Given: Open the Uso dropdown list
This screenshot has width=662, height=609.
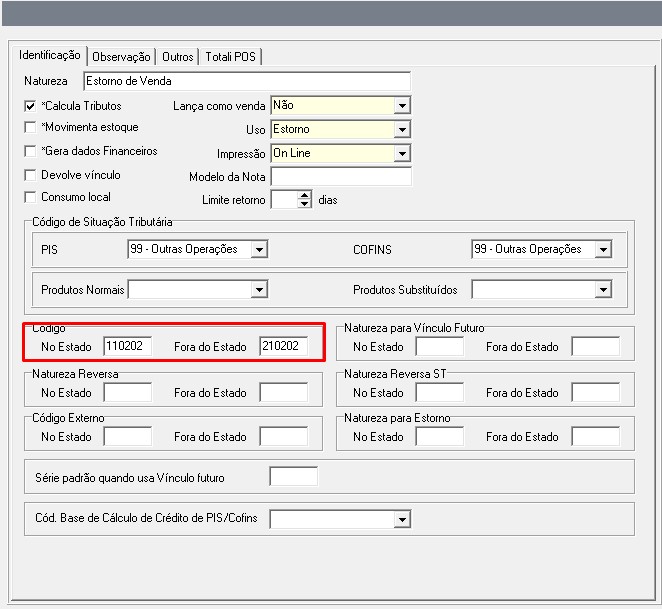Looking at the screenshot, I should pos(402,129).
